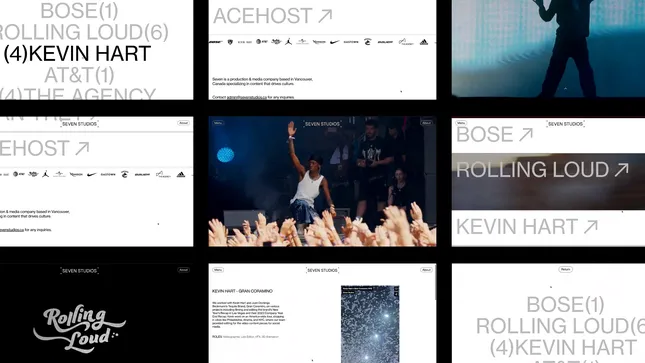Click the arrow icon next to KEVIN HART
The height and width of the screenshot is (363, 645).
pos(591,227)
